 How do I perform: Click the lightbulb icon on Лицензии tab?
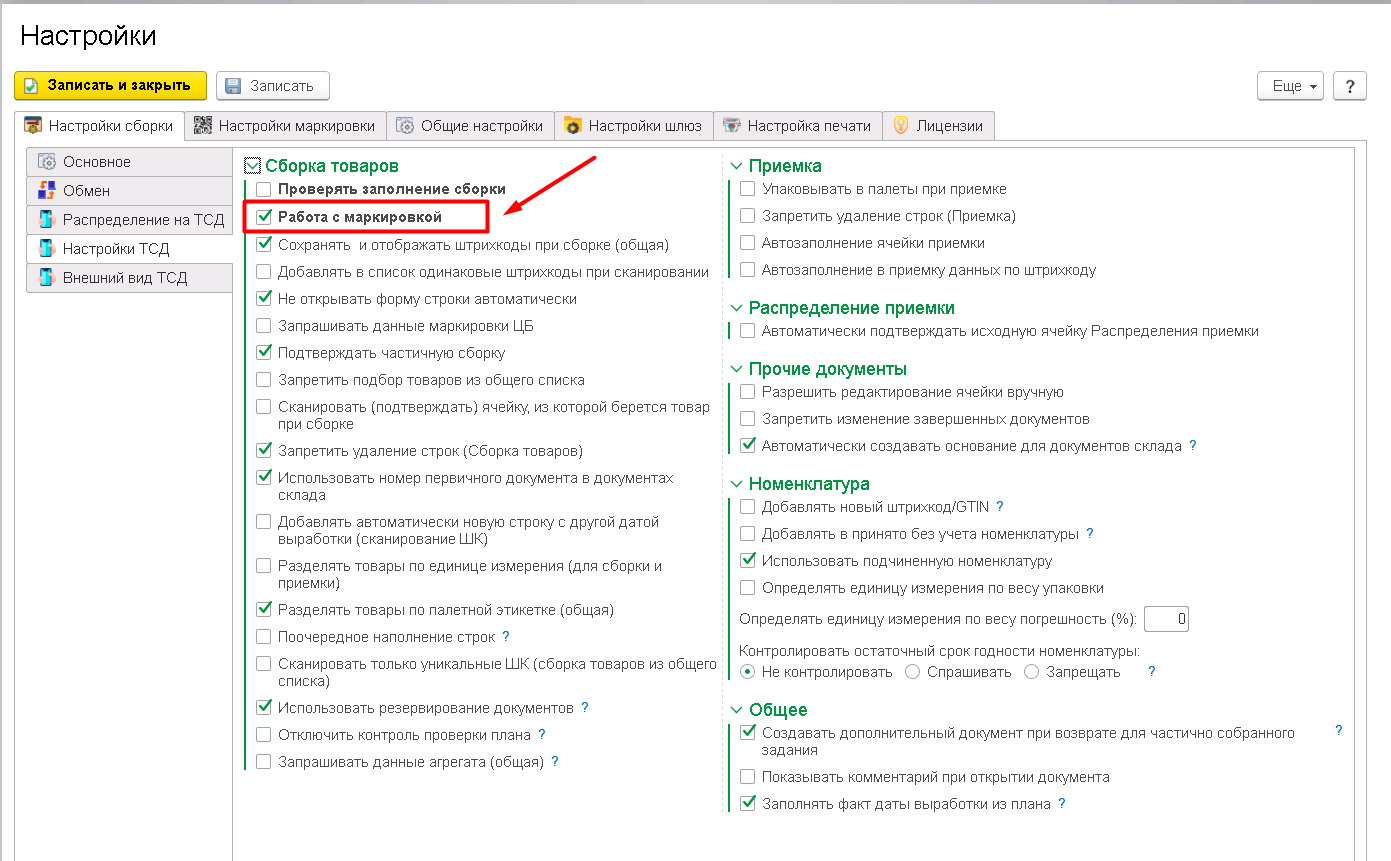point(901,125)
